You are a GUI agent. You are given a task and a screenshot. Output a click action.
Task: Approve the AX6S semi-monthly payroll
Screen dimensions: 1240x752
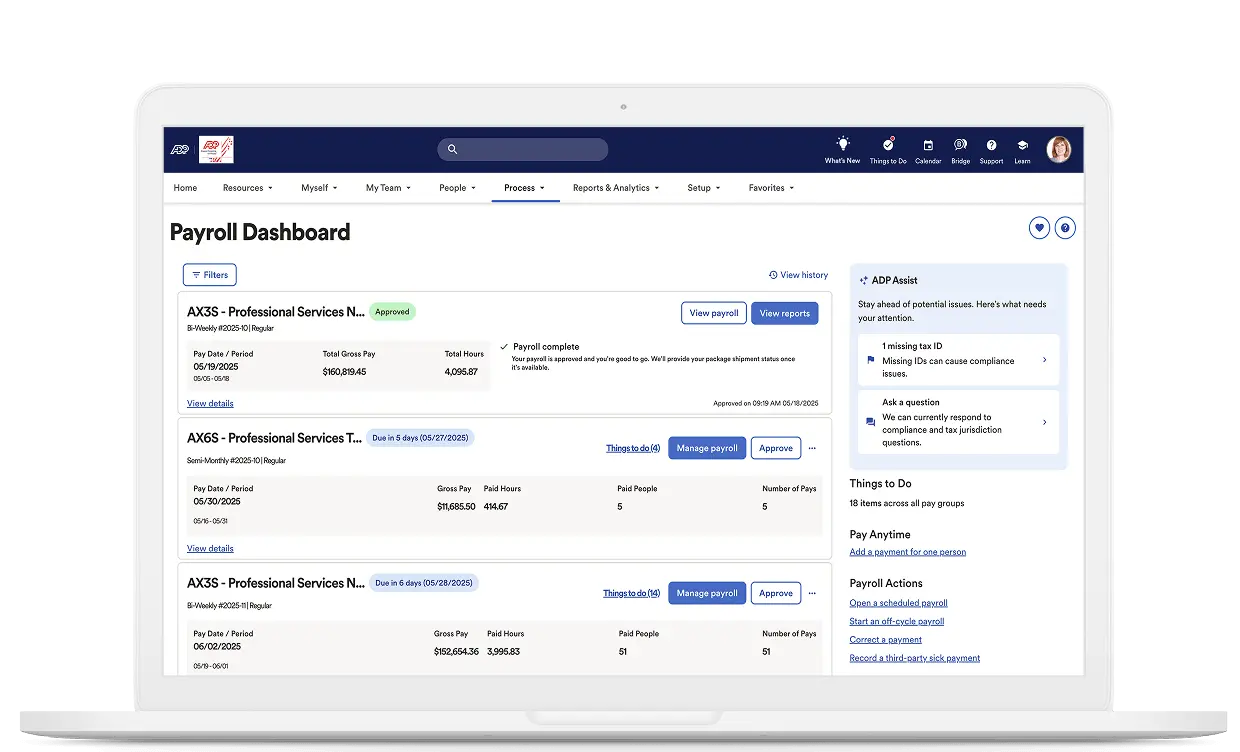[x=776, y=448]
